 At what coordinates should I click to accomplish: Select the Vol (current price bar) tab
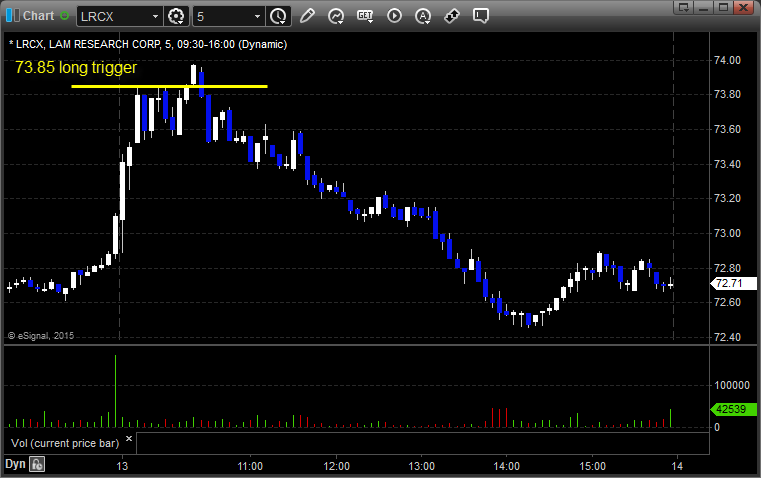[x=64, y=441]
